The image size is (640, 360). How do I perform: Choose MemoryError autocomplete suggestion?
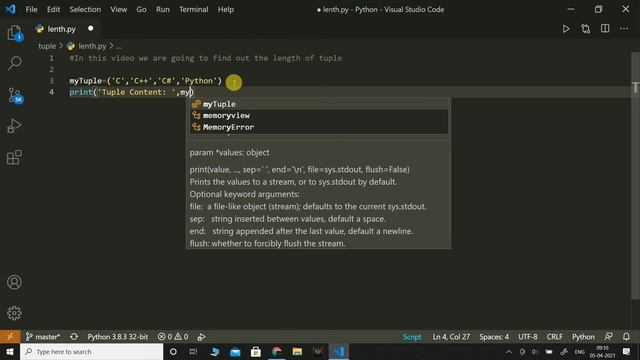[319, 127]
